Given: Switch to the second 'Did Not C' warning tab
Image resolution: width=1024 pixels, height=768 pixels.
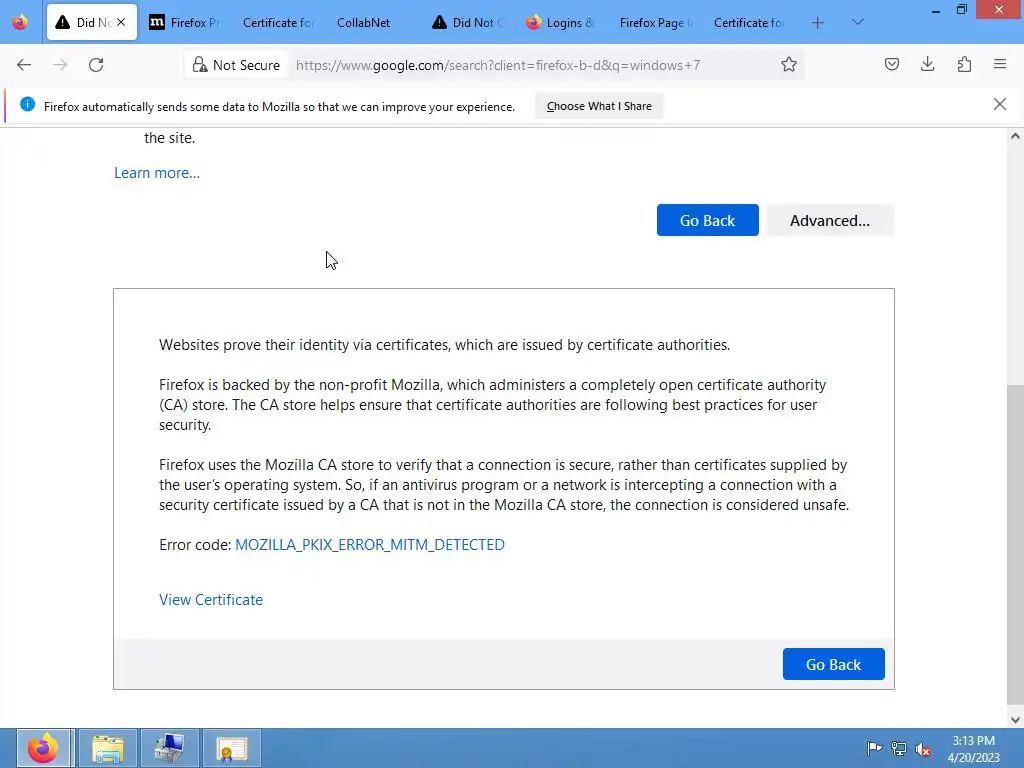Looking at the screenshot, I should click(466, 22).
